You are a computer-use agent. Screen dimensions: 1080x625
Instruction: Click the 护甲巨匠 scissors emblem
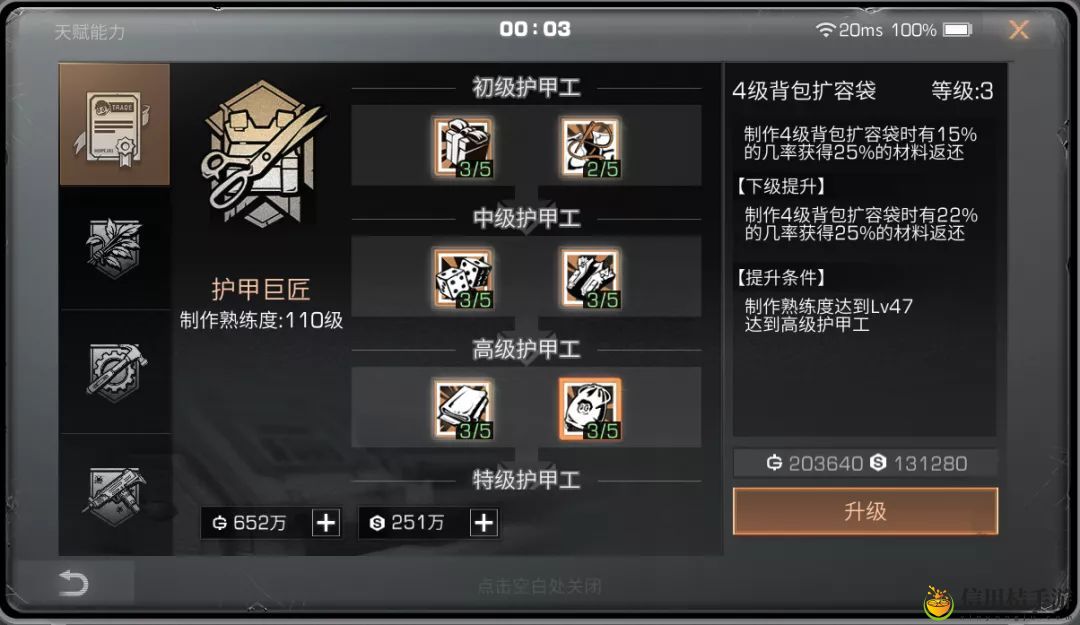coord(262,154)
